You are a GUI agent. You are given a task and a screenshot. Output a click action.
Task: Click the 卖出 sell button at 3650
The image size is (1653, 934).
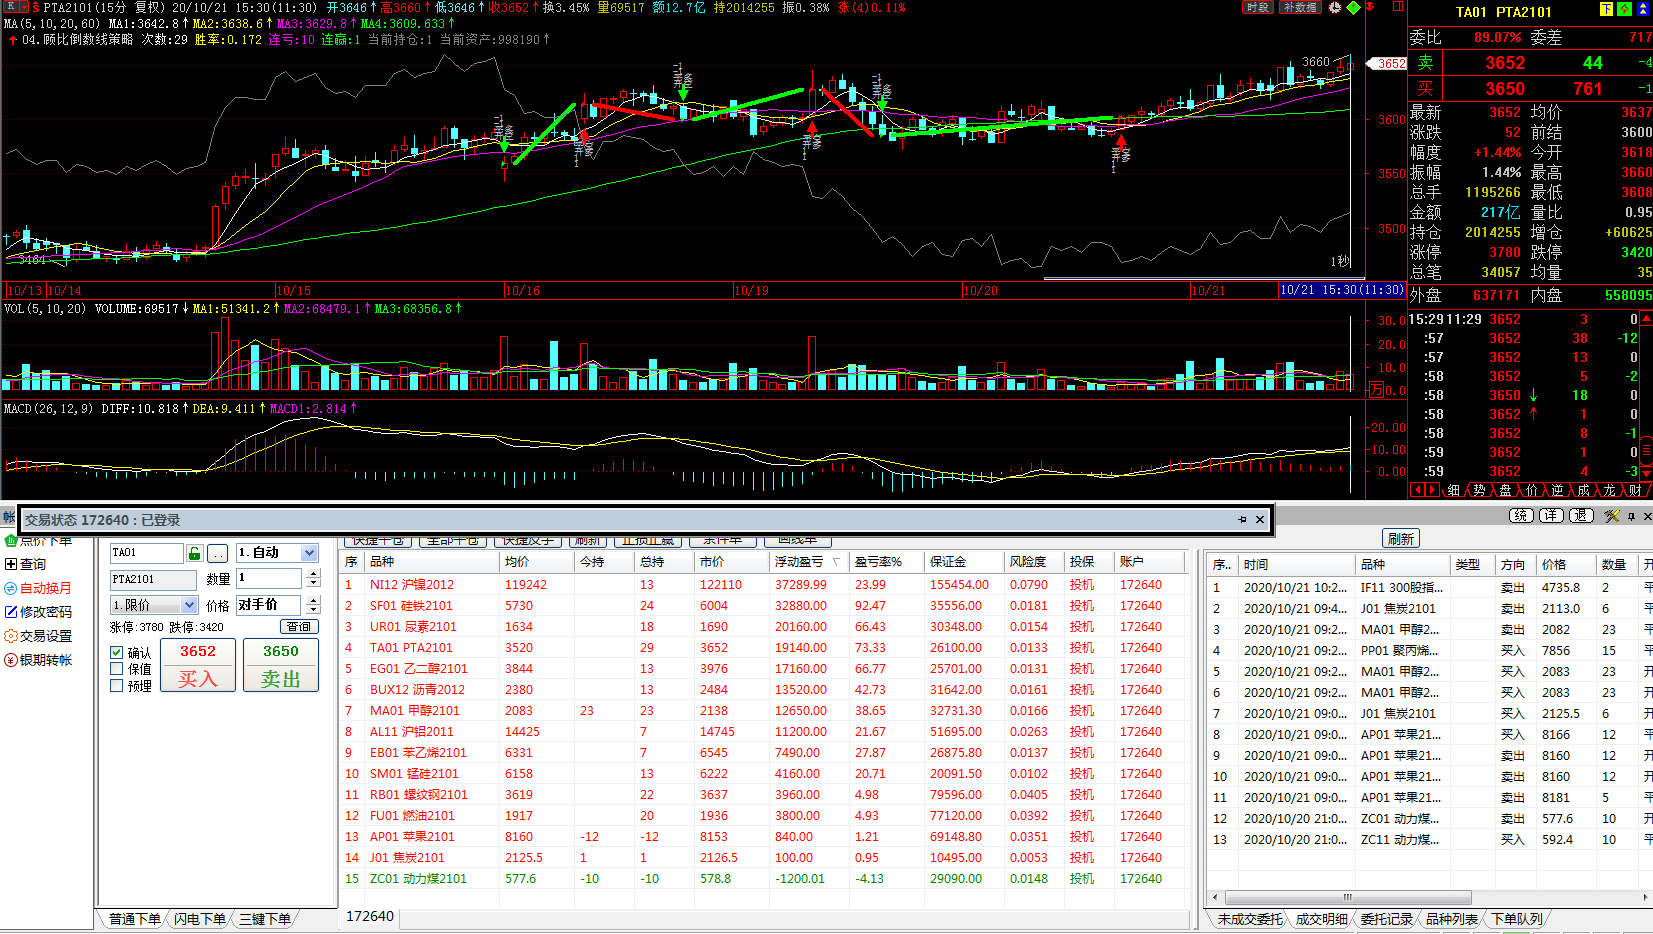pos(281,665)
